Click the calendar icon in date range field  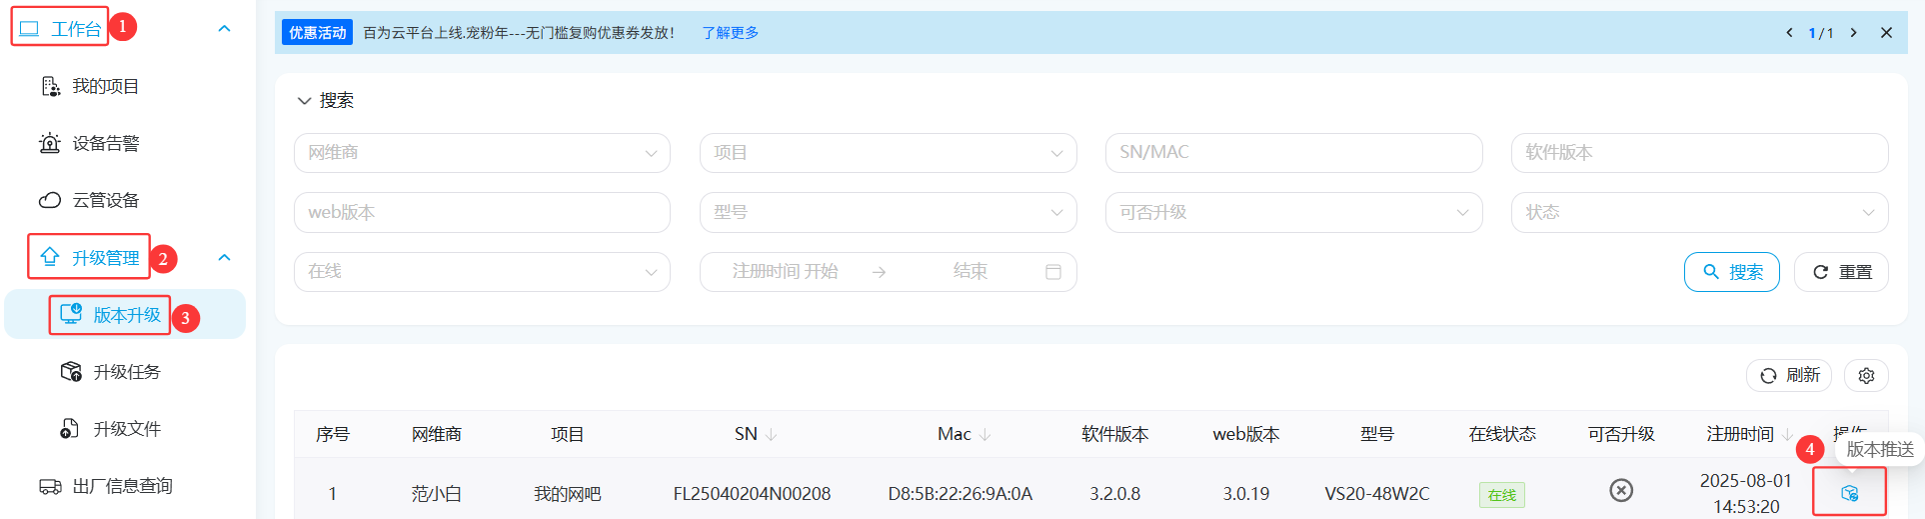pyautogui.click(x=1053, y=272)
